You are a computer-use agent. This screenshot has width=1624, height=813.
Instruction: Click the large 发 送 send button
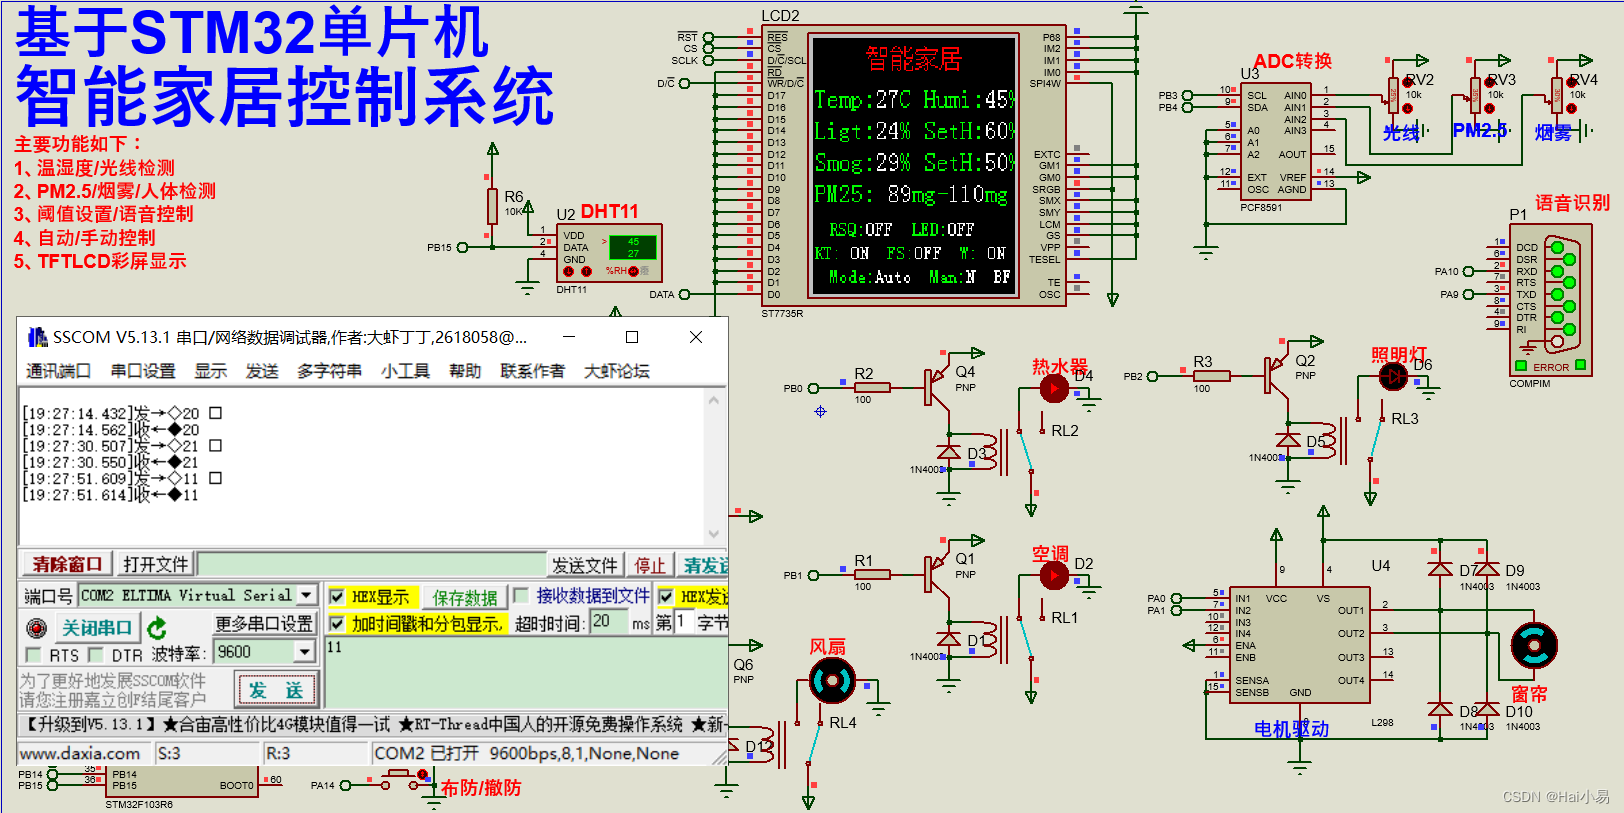275,690
